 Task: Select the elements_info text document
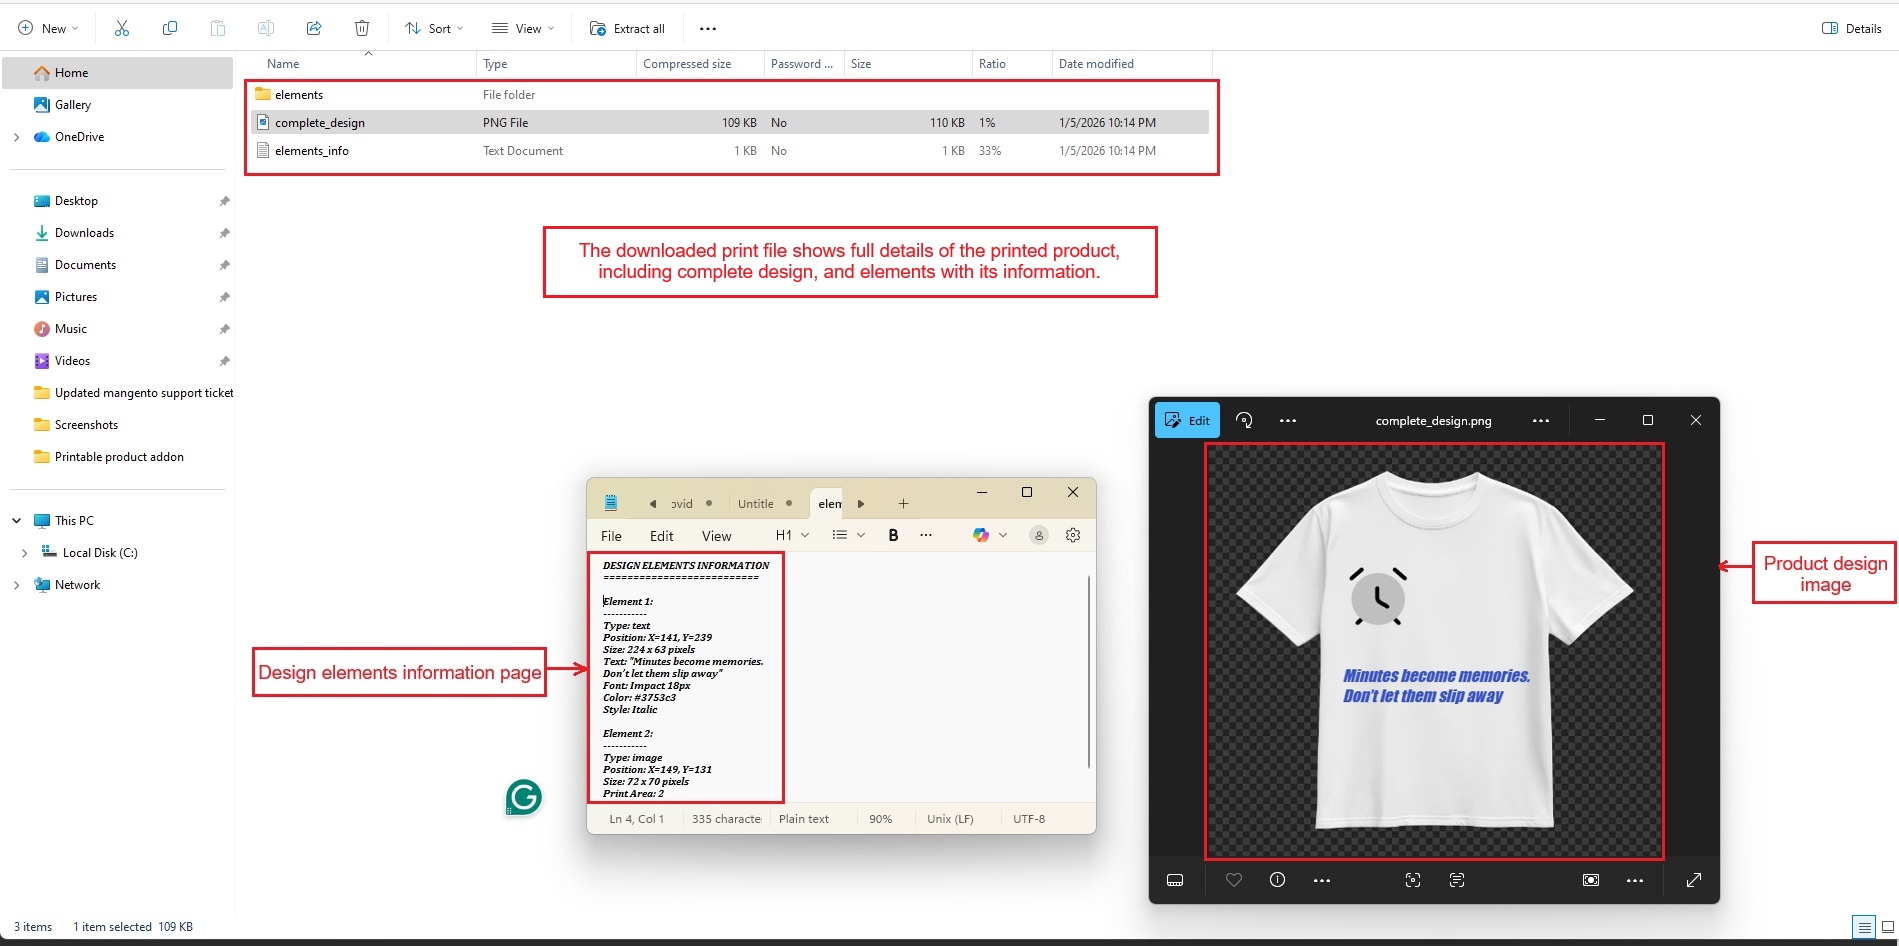(x=312, y=151)
